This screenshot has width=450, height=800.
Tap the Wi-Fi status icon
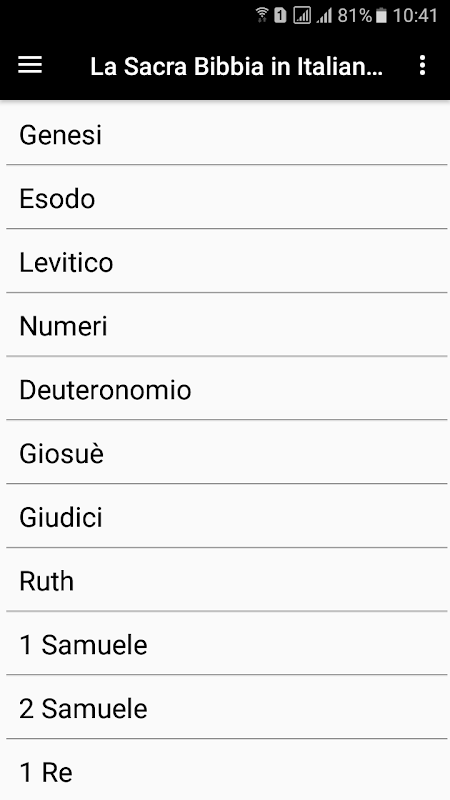[262, 15]
